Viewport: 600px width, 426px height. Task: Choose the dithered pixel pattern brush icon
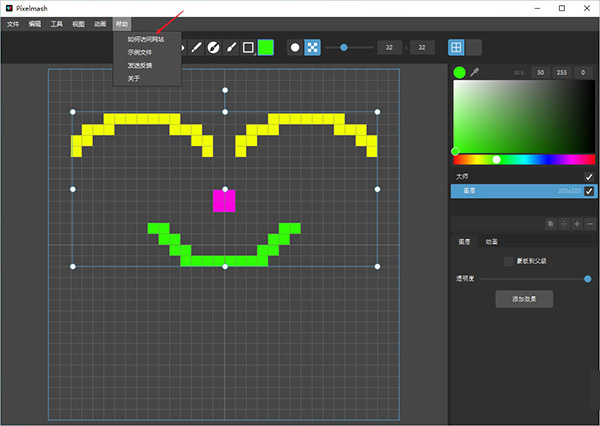click(312, 47)
